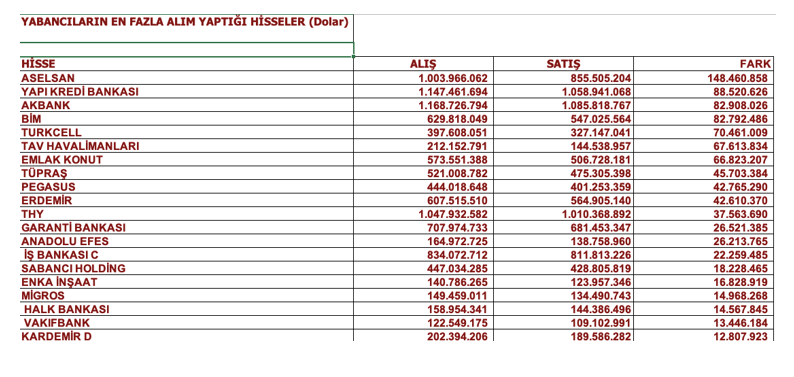This screenshot has width=794, height=377.
Task: Select the title cell YABANCILARIN EN FAZLA ALIM
Action: pyautogui.click(x=186, y=28)
